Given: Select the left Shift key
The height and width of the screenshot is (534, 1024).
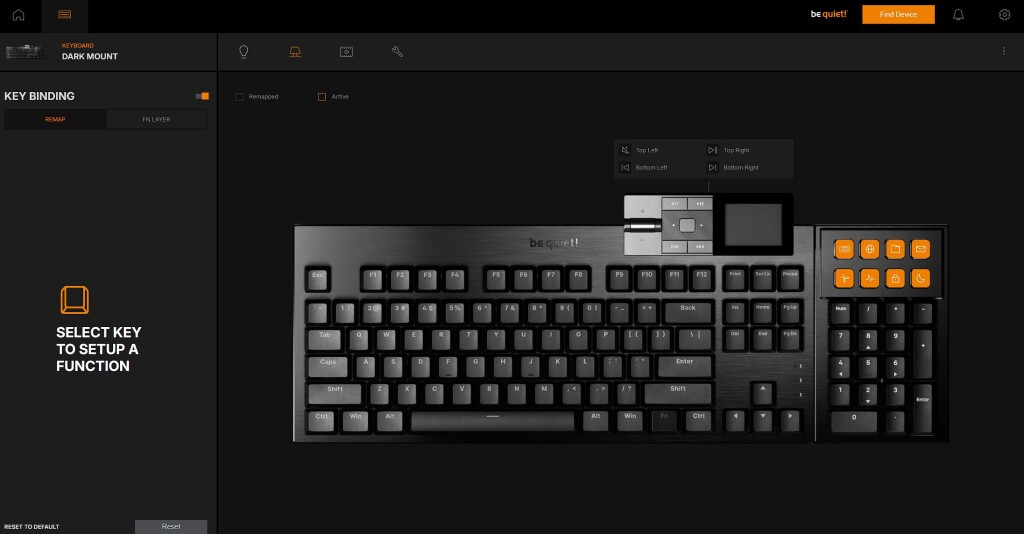Looking at the screenshot, I should [x=334, y=394].
